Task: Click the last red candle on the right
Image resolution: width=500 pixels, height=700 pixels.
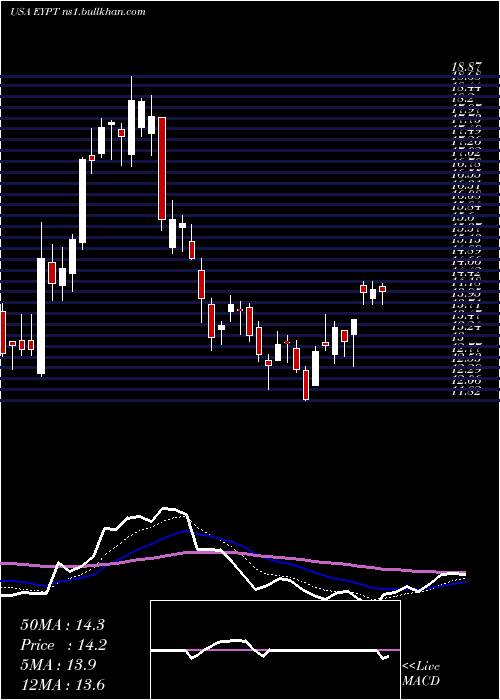Action: pos(383,289)
